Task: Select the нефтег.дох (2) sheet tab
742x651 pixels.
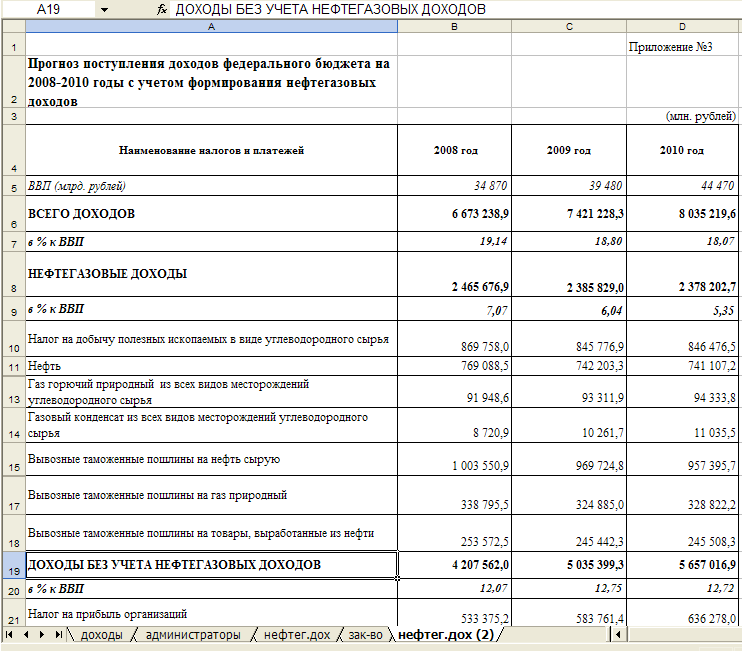Action: (x=446, y=635)
